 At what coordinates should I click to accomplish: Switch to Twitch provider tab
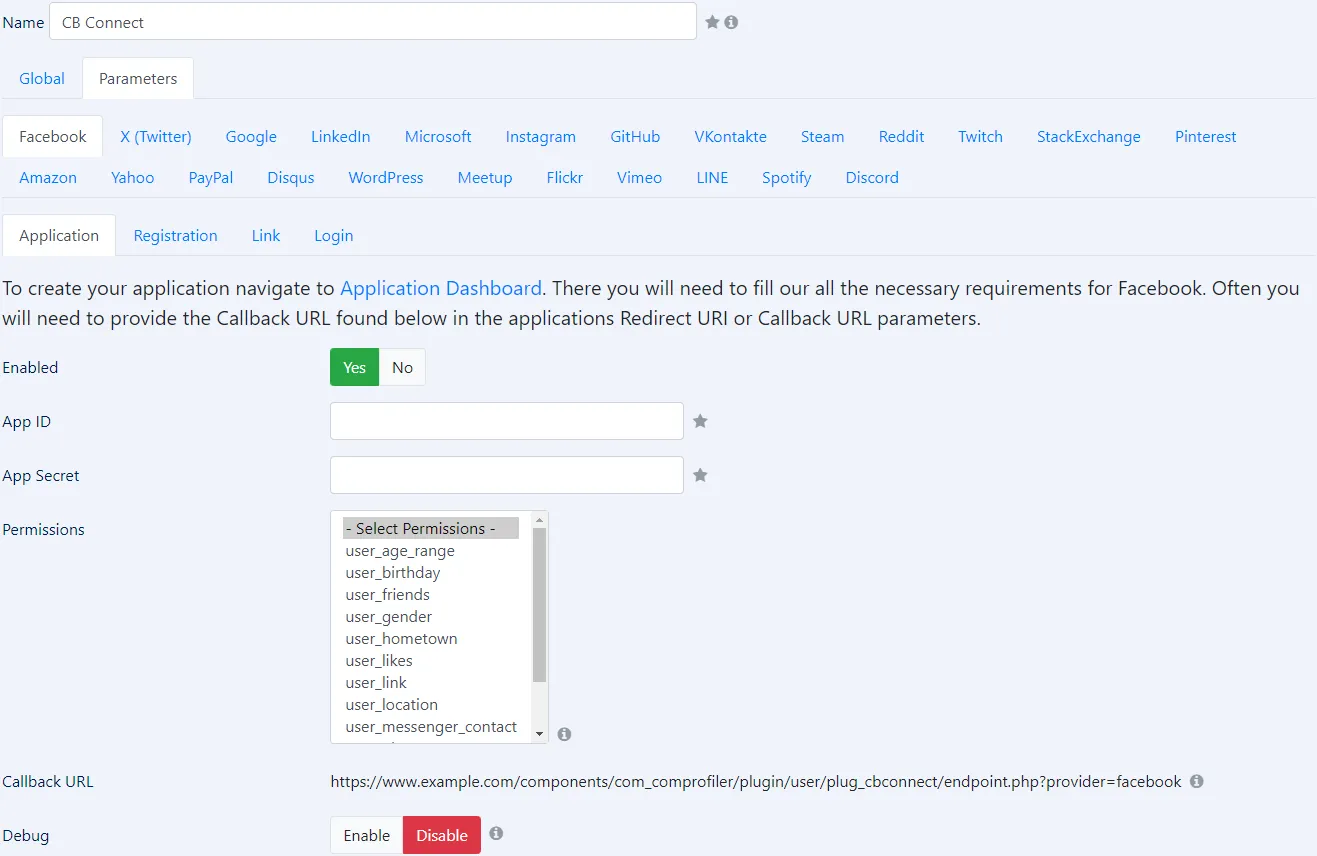click(x=980, y=136)
